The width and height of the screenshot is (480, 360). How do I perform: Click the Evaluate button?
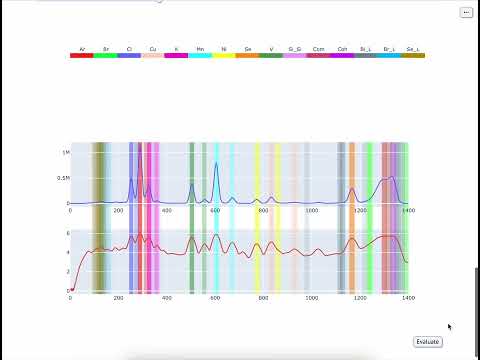pos(428,342)
